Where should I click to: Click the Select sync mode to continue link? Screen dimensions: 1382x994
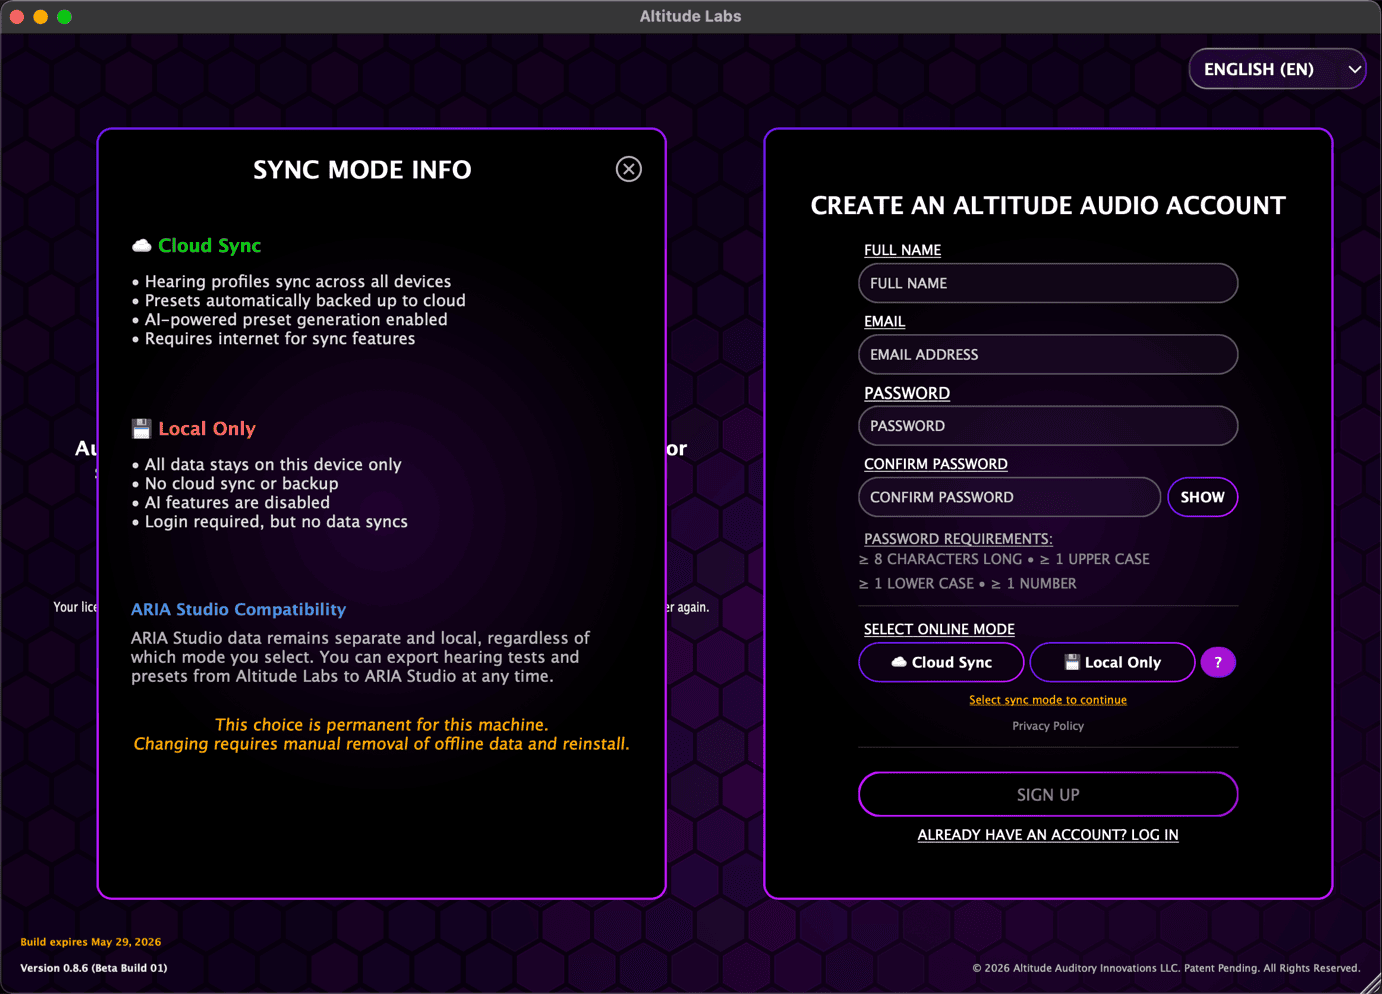[1047, 700]
